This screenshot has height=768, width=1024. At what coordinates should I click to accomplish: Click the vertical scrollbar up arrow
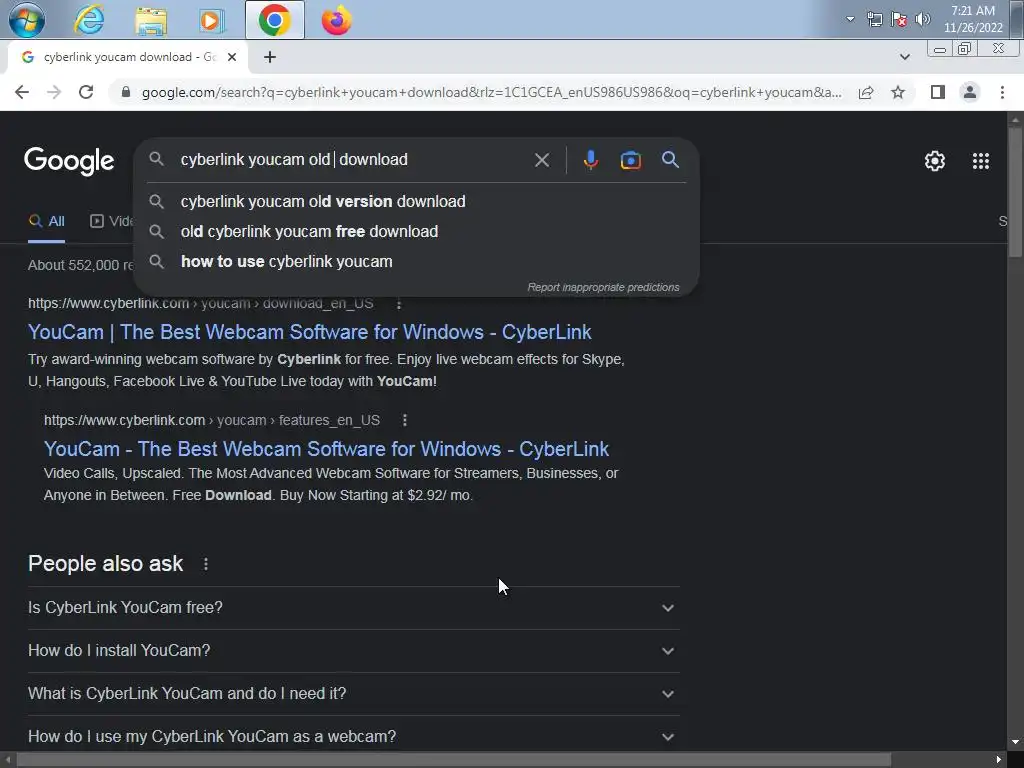pos(1015,120)
